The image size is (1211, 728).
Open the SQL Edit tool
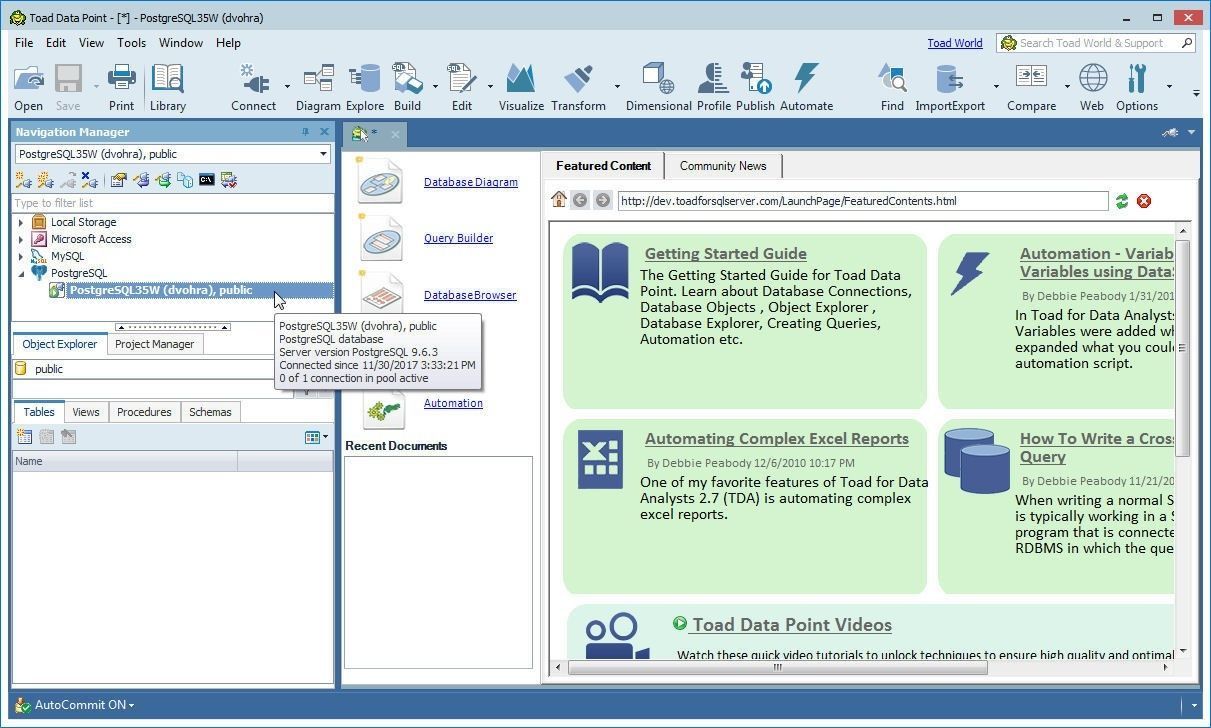461,88
